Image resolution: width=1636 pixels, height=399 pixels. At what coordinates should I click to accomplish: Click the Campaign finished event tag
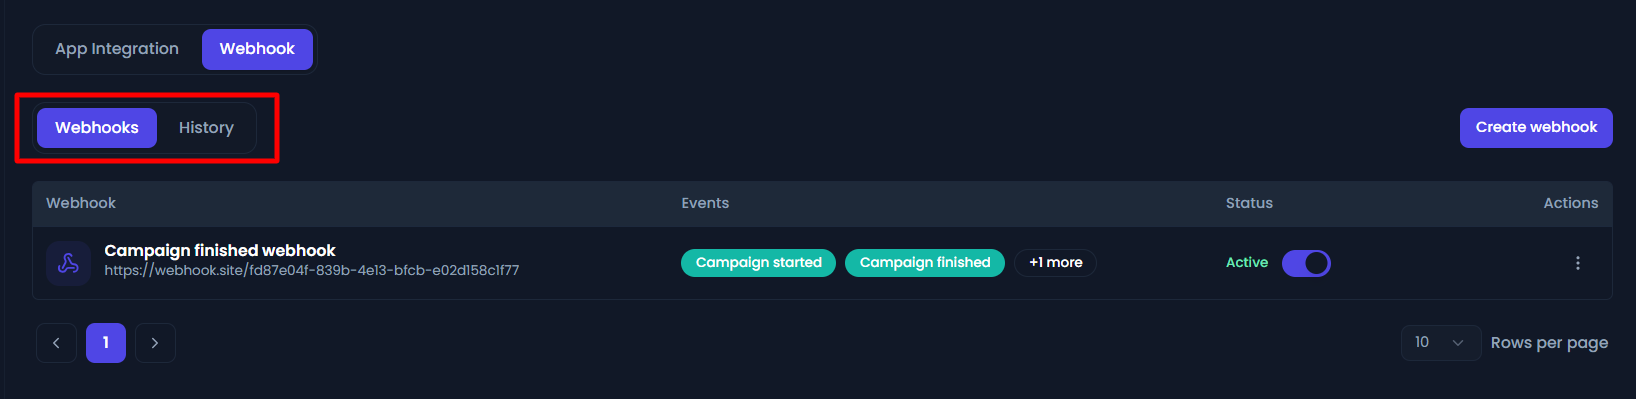[925, 263]
